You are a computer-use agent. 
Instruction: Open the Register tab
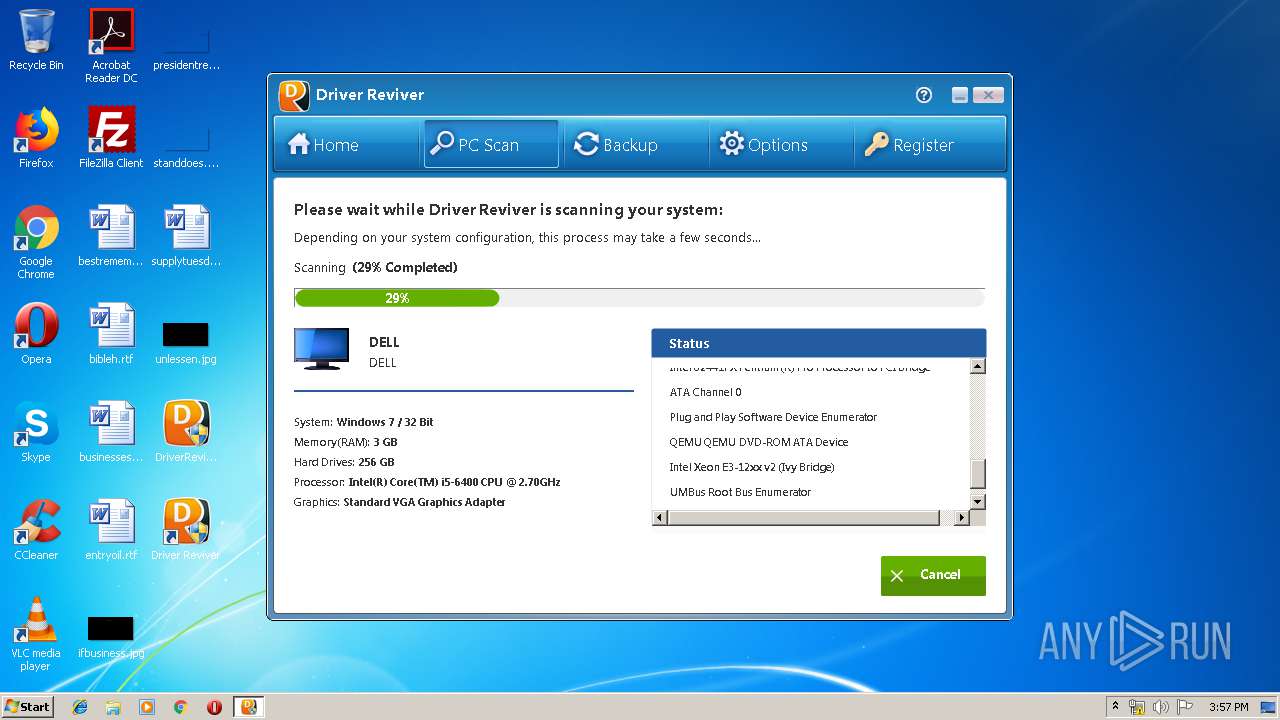pos(928,145)
